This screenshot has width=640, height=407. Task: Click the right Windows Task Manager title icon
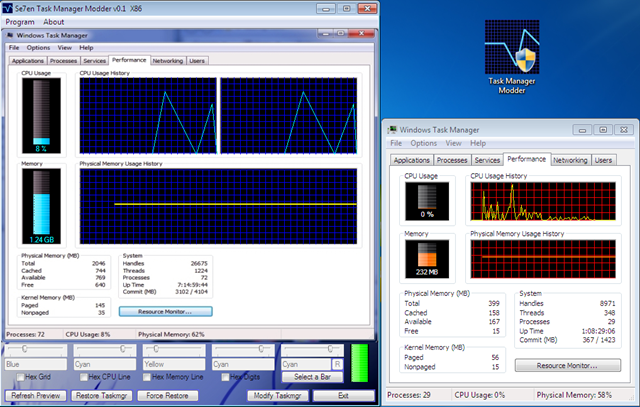pyautogui.click(x=391, y=129)
